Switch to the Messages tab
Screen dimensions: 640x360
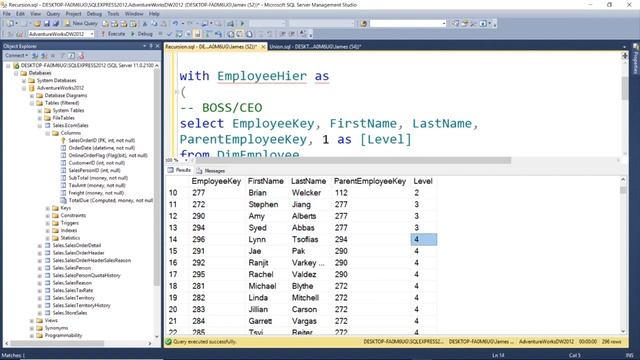coord(211,171)
